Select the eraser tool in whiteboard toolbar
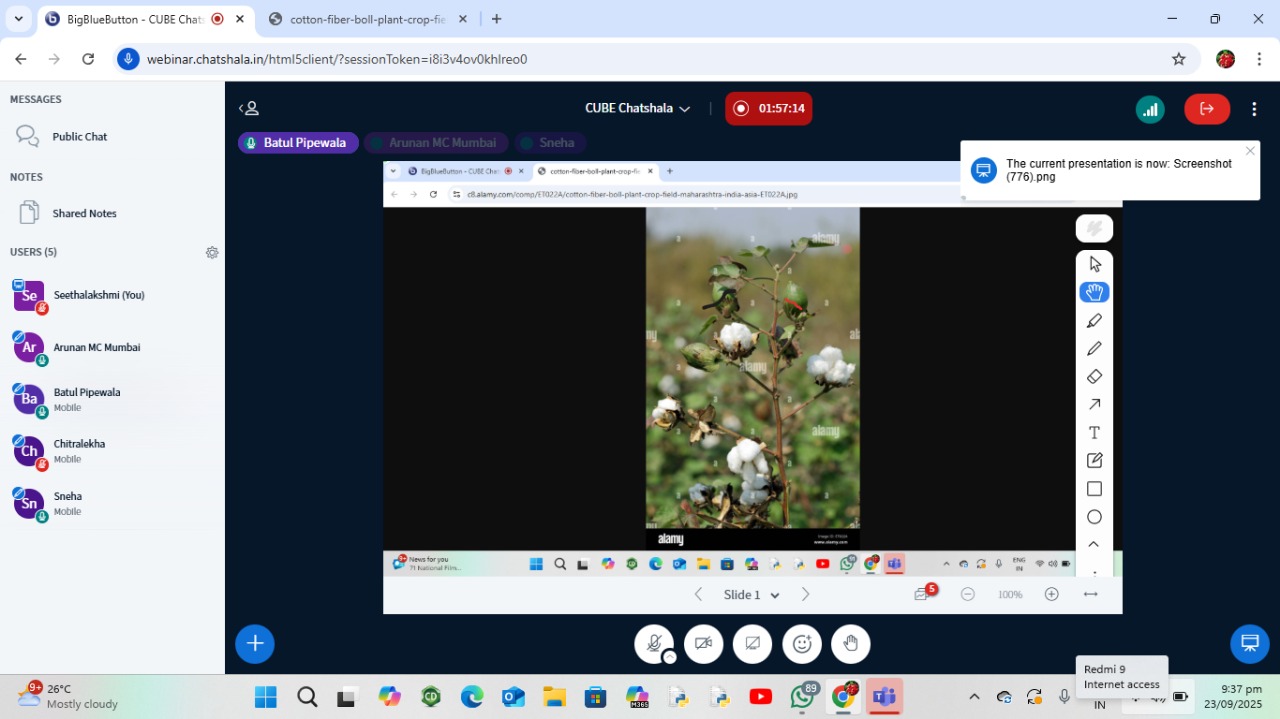1280x719 pixels. coord(1094,377)
